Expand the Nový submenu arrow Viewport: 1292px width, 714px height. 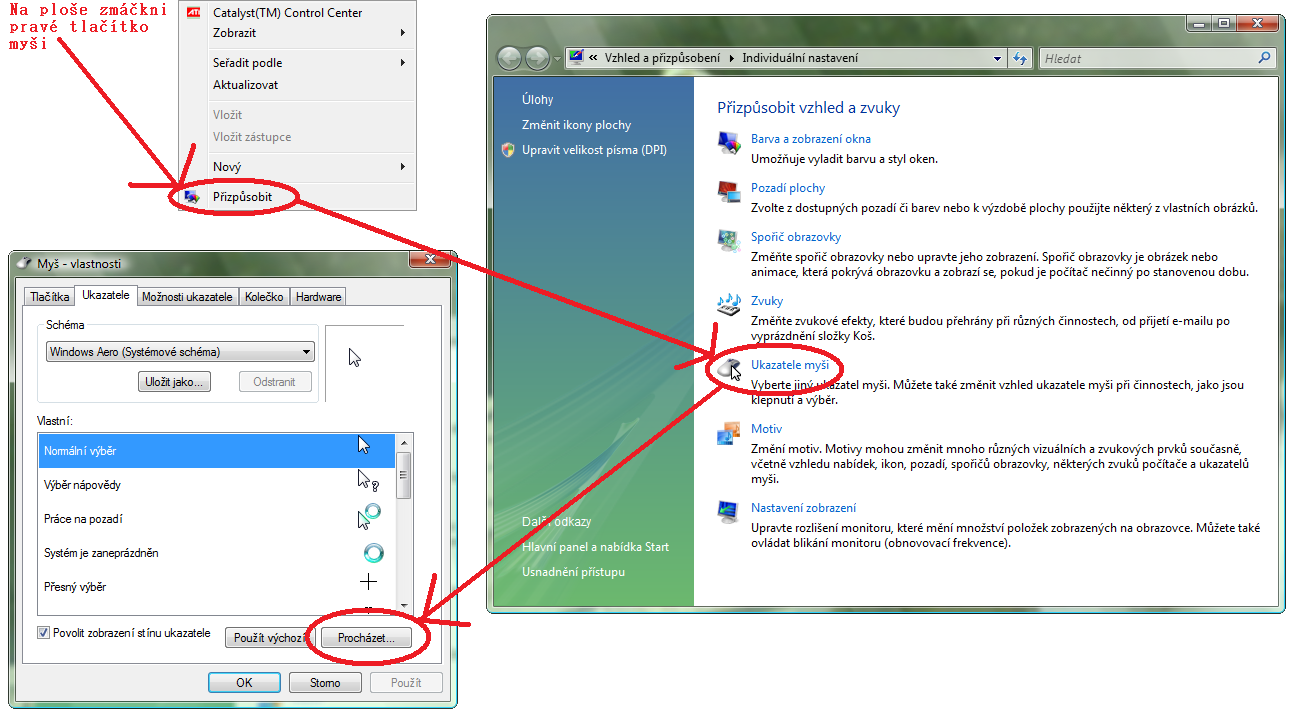point(402,167)
